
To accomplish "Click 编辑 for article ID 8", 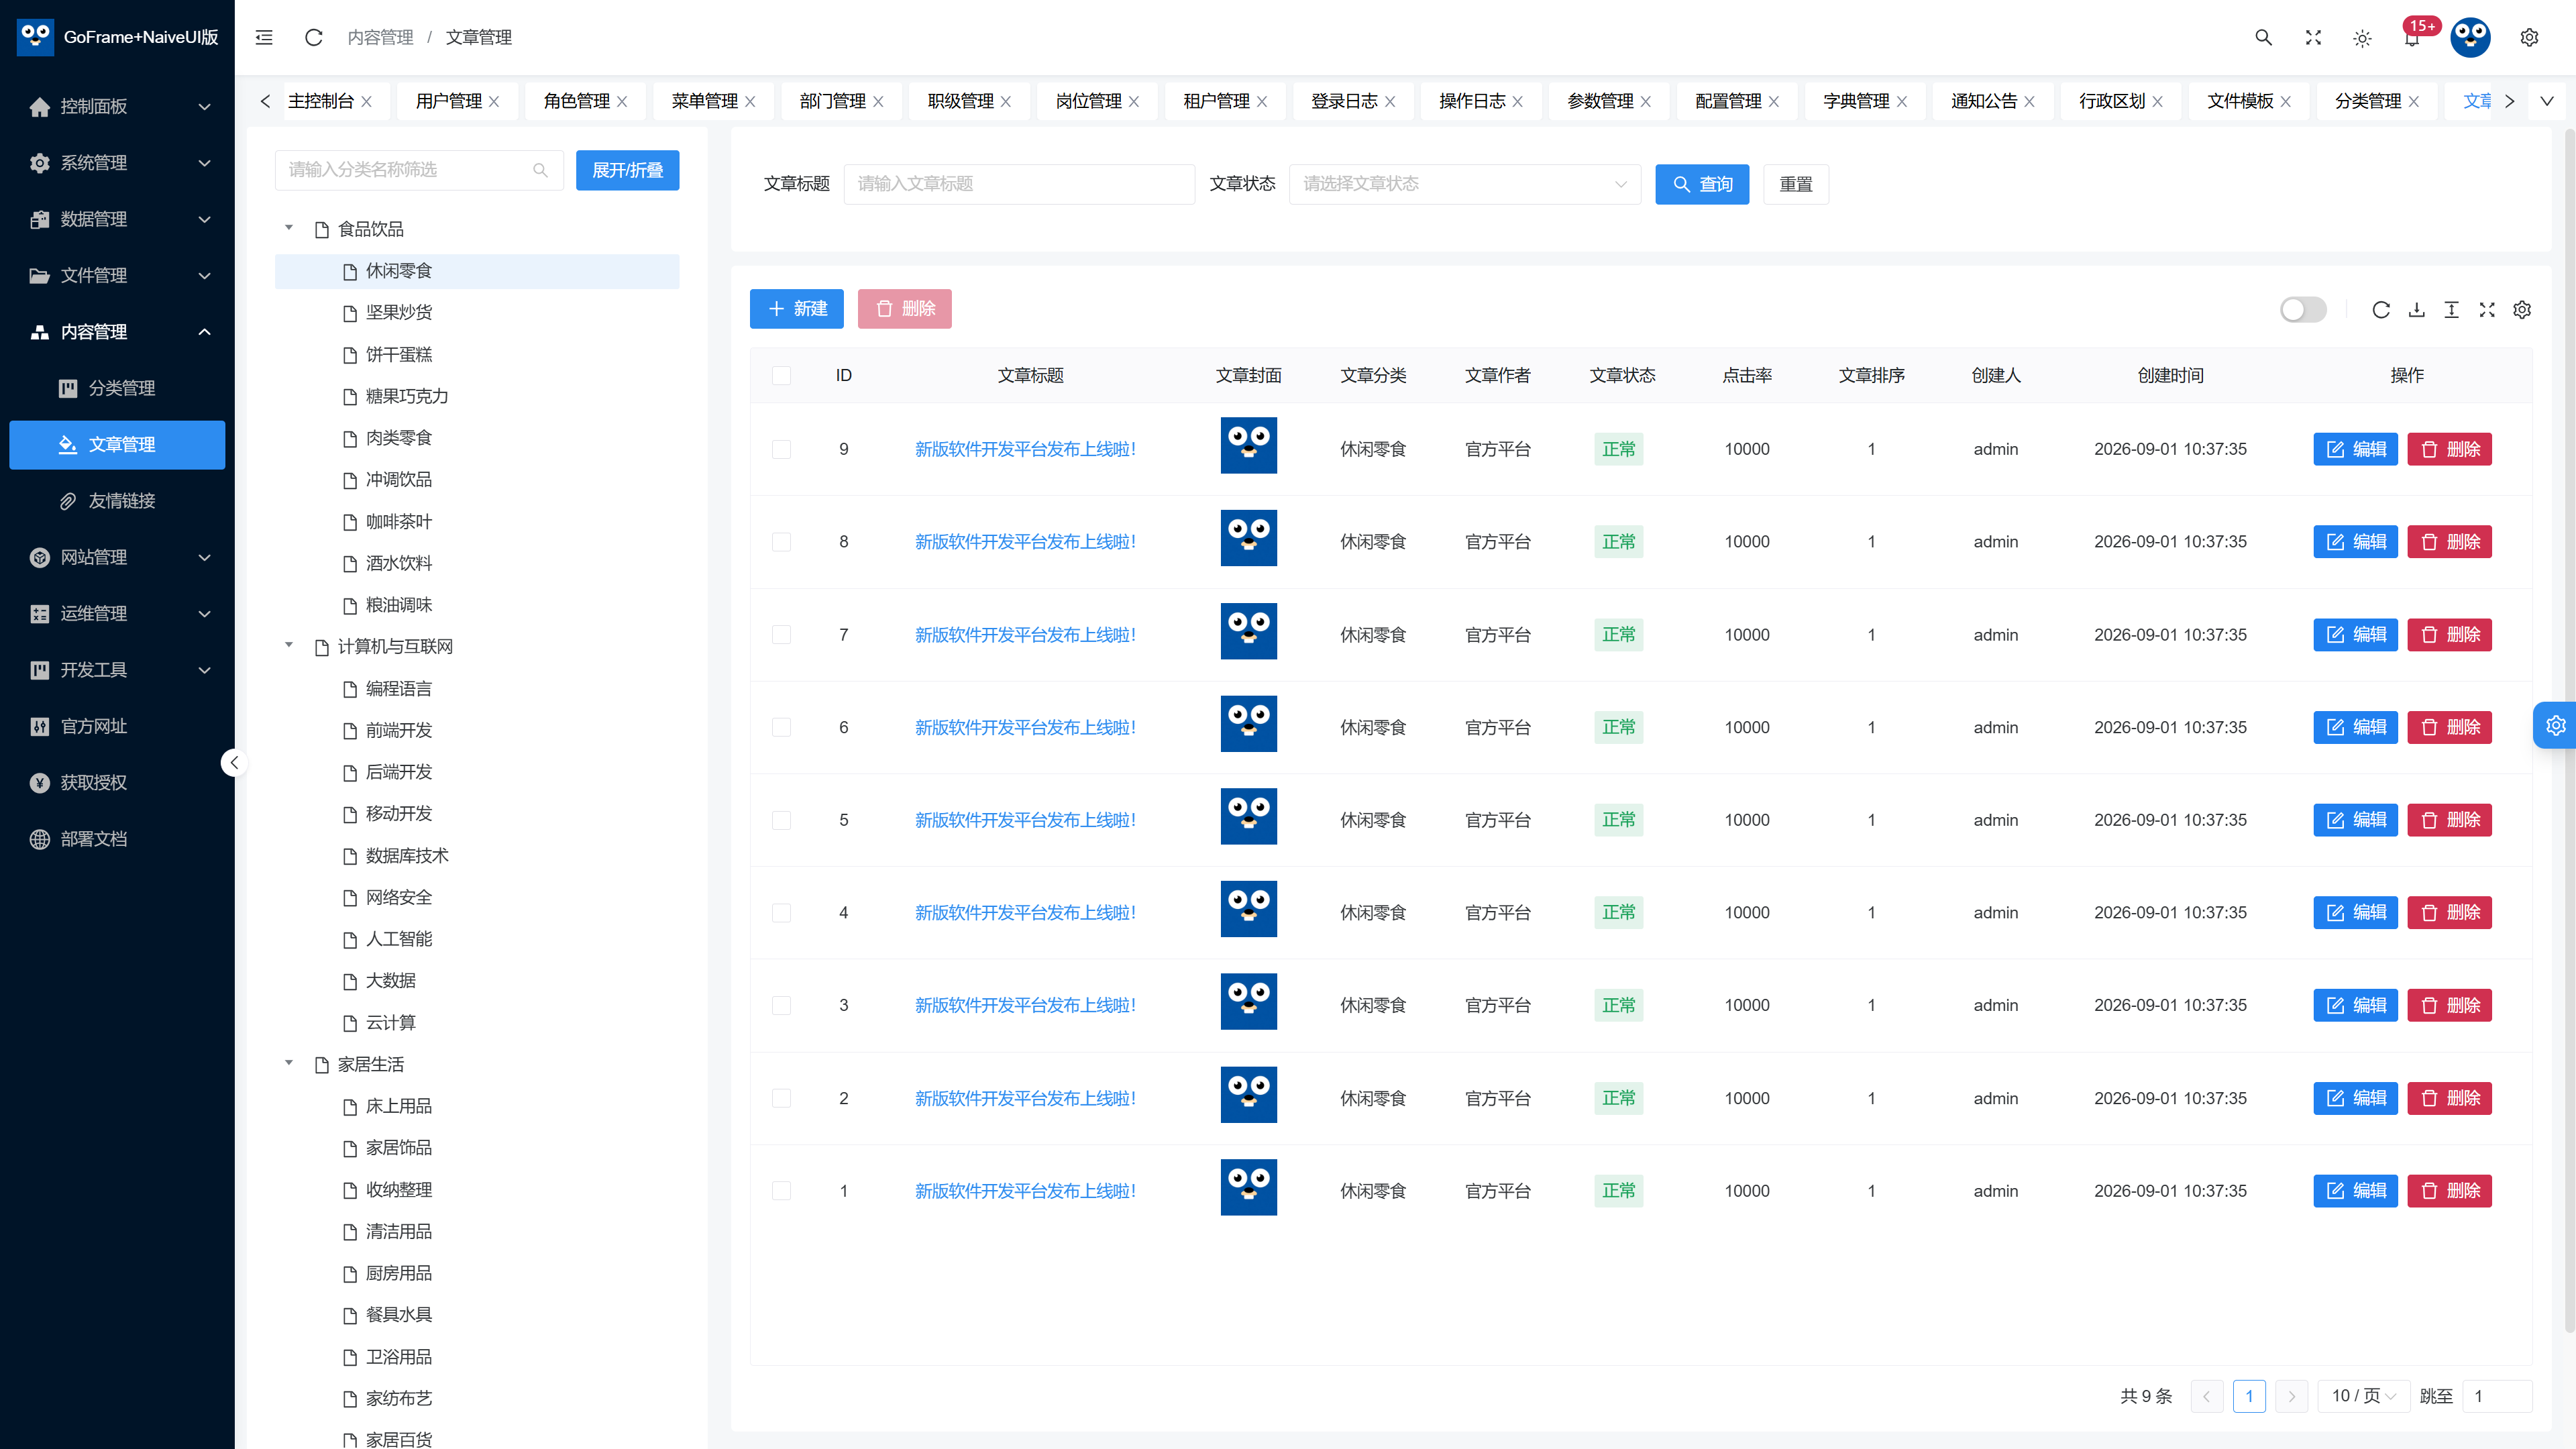I will (x=2355, y=542).
